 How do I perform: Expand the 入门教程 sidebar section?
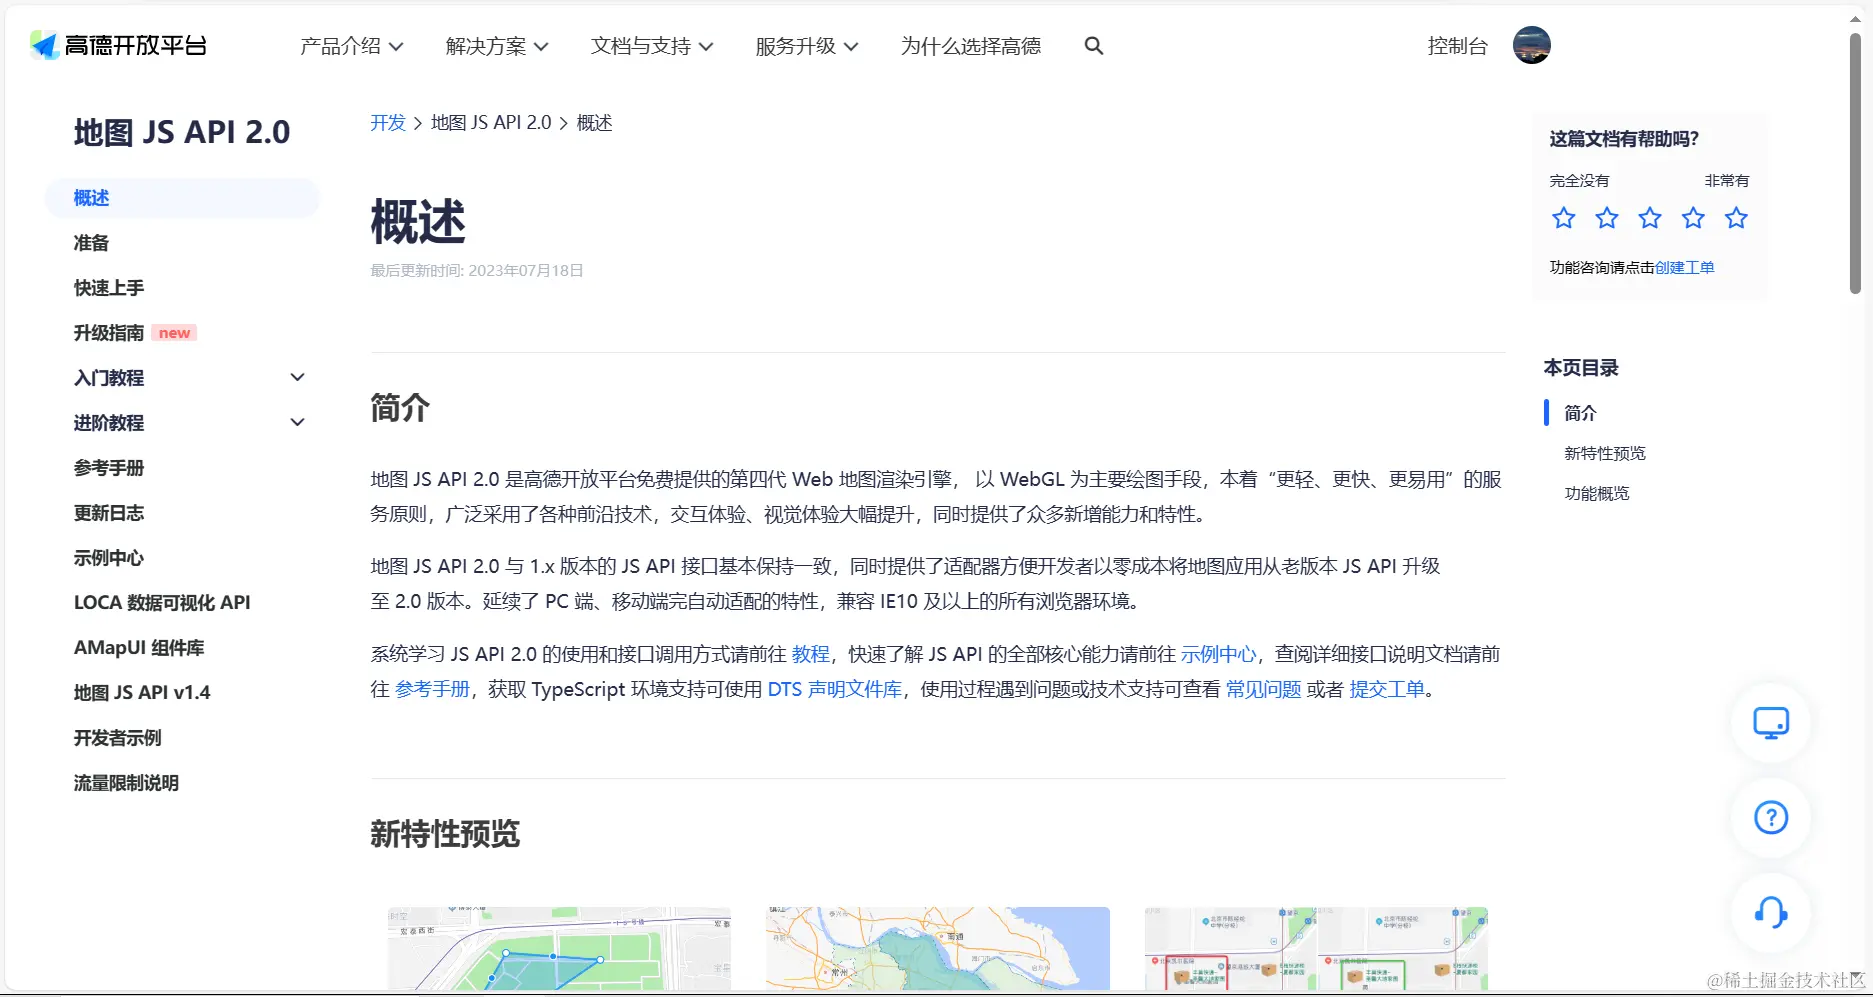pos(188,378)
